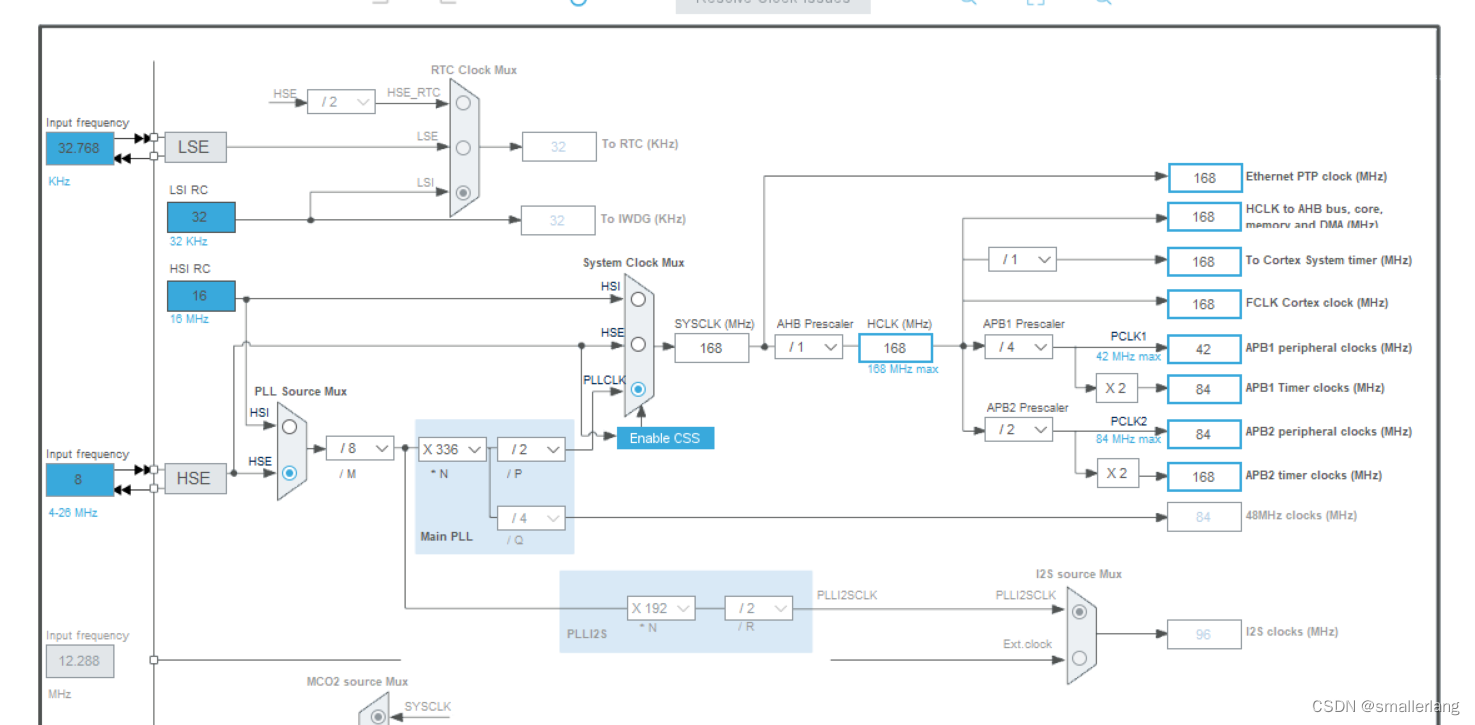The width and height of the screenshot is (1475, 725).
Task: Click the To IWDG (KHz) 32 field
Action: 558,220
